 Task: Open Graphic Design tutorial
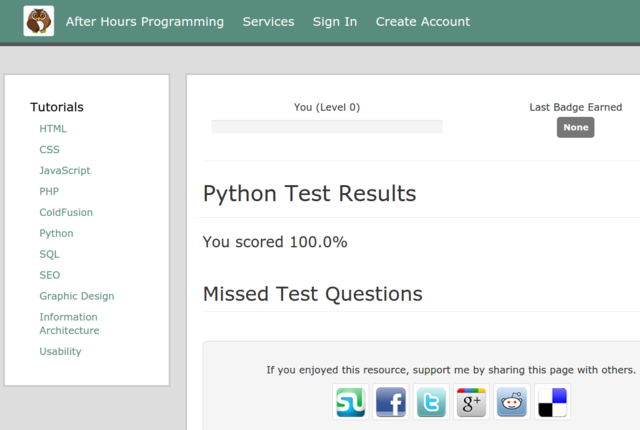76,296
